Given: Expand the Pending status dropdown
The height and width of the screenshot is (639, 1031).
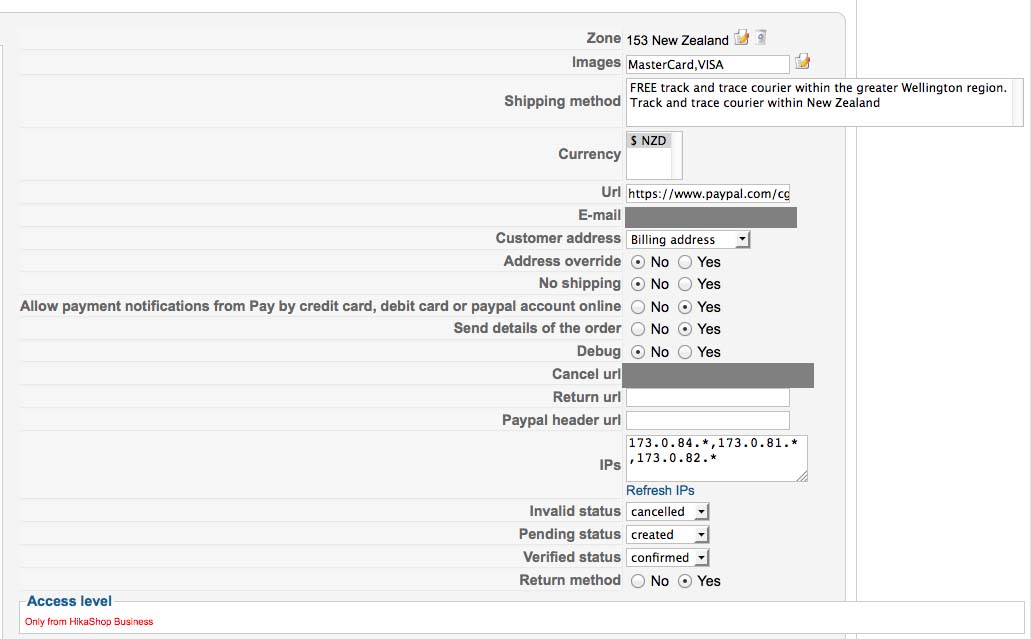Looking at the screenshot, I should click(667, 534).
